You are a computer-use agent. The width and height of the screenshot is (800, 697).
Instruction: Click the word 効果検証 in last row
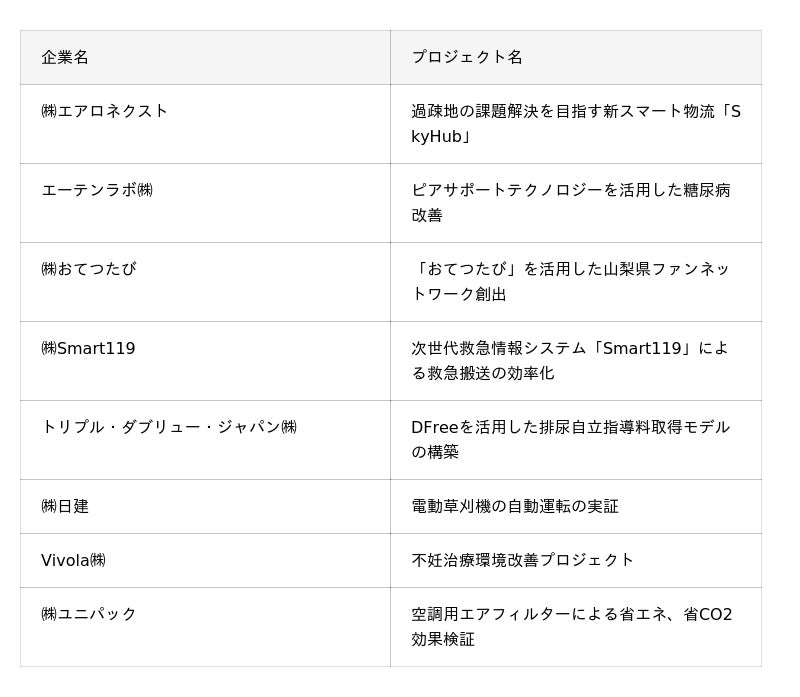[x=443, y=639]
